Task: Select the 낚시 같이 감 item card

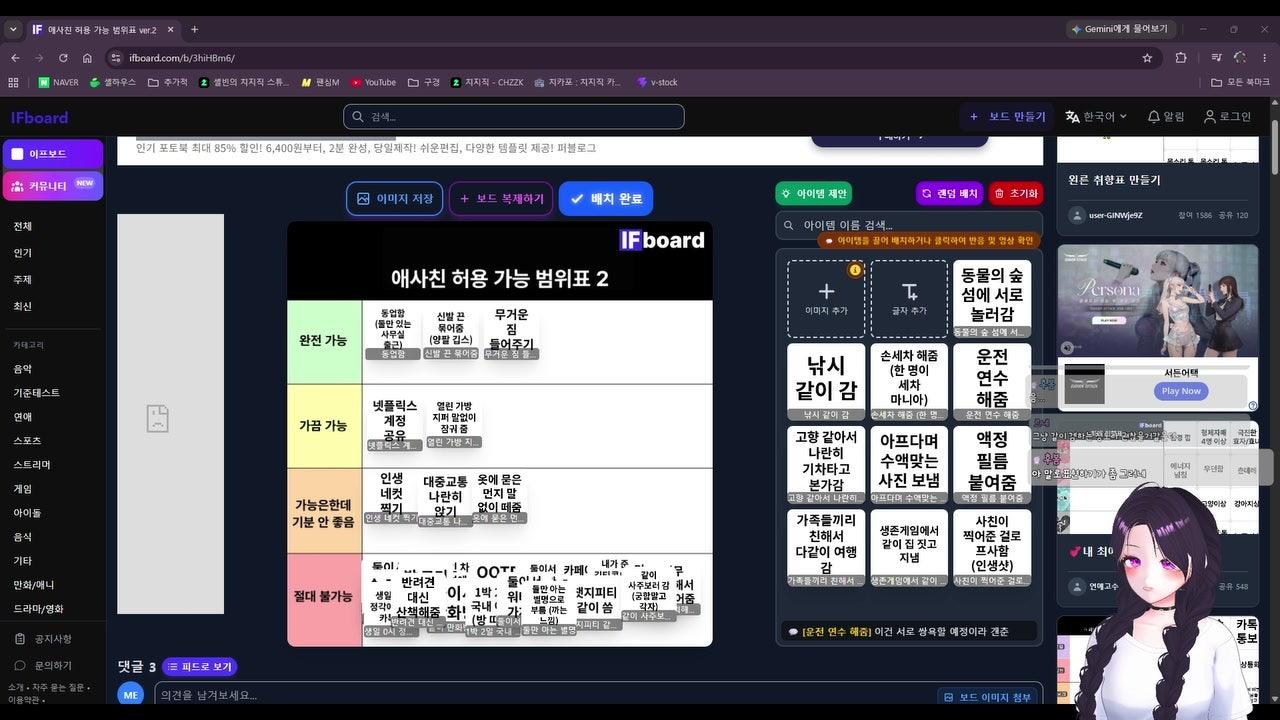Action: coord(826,382)
